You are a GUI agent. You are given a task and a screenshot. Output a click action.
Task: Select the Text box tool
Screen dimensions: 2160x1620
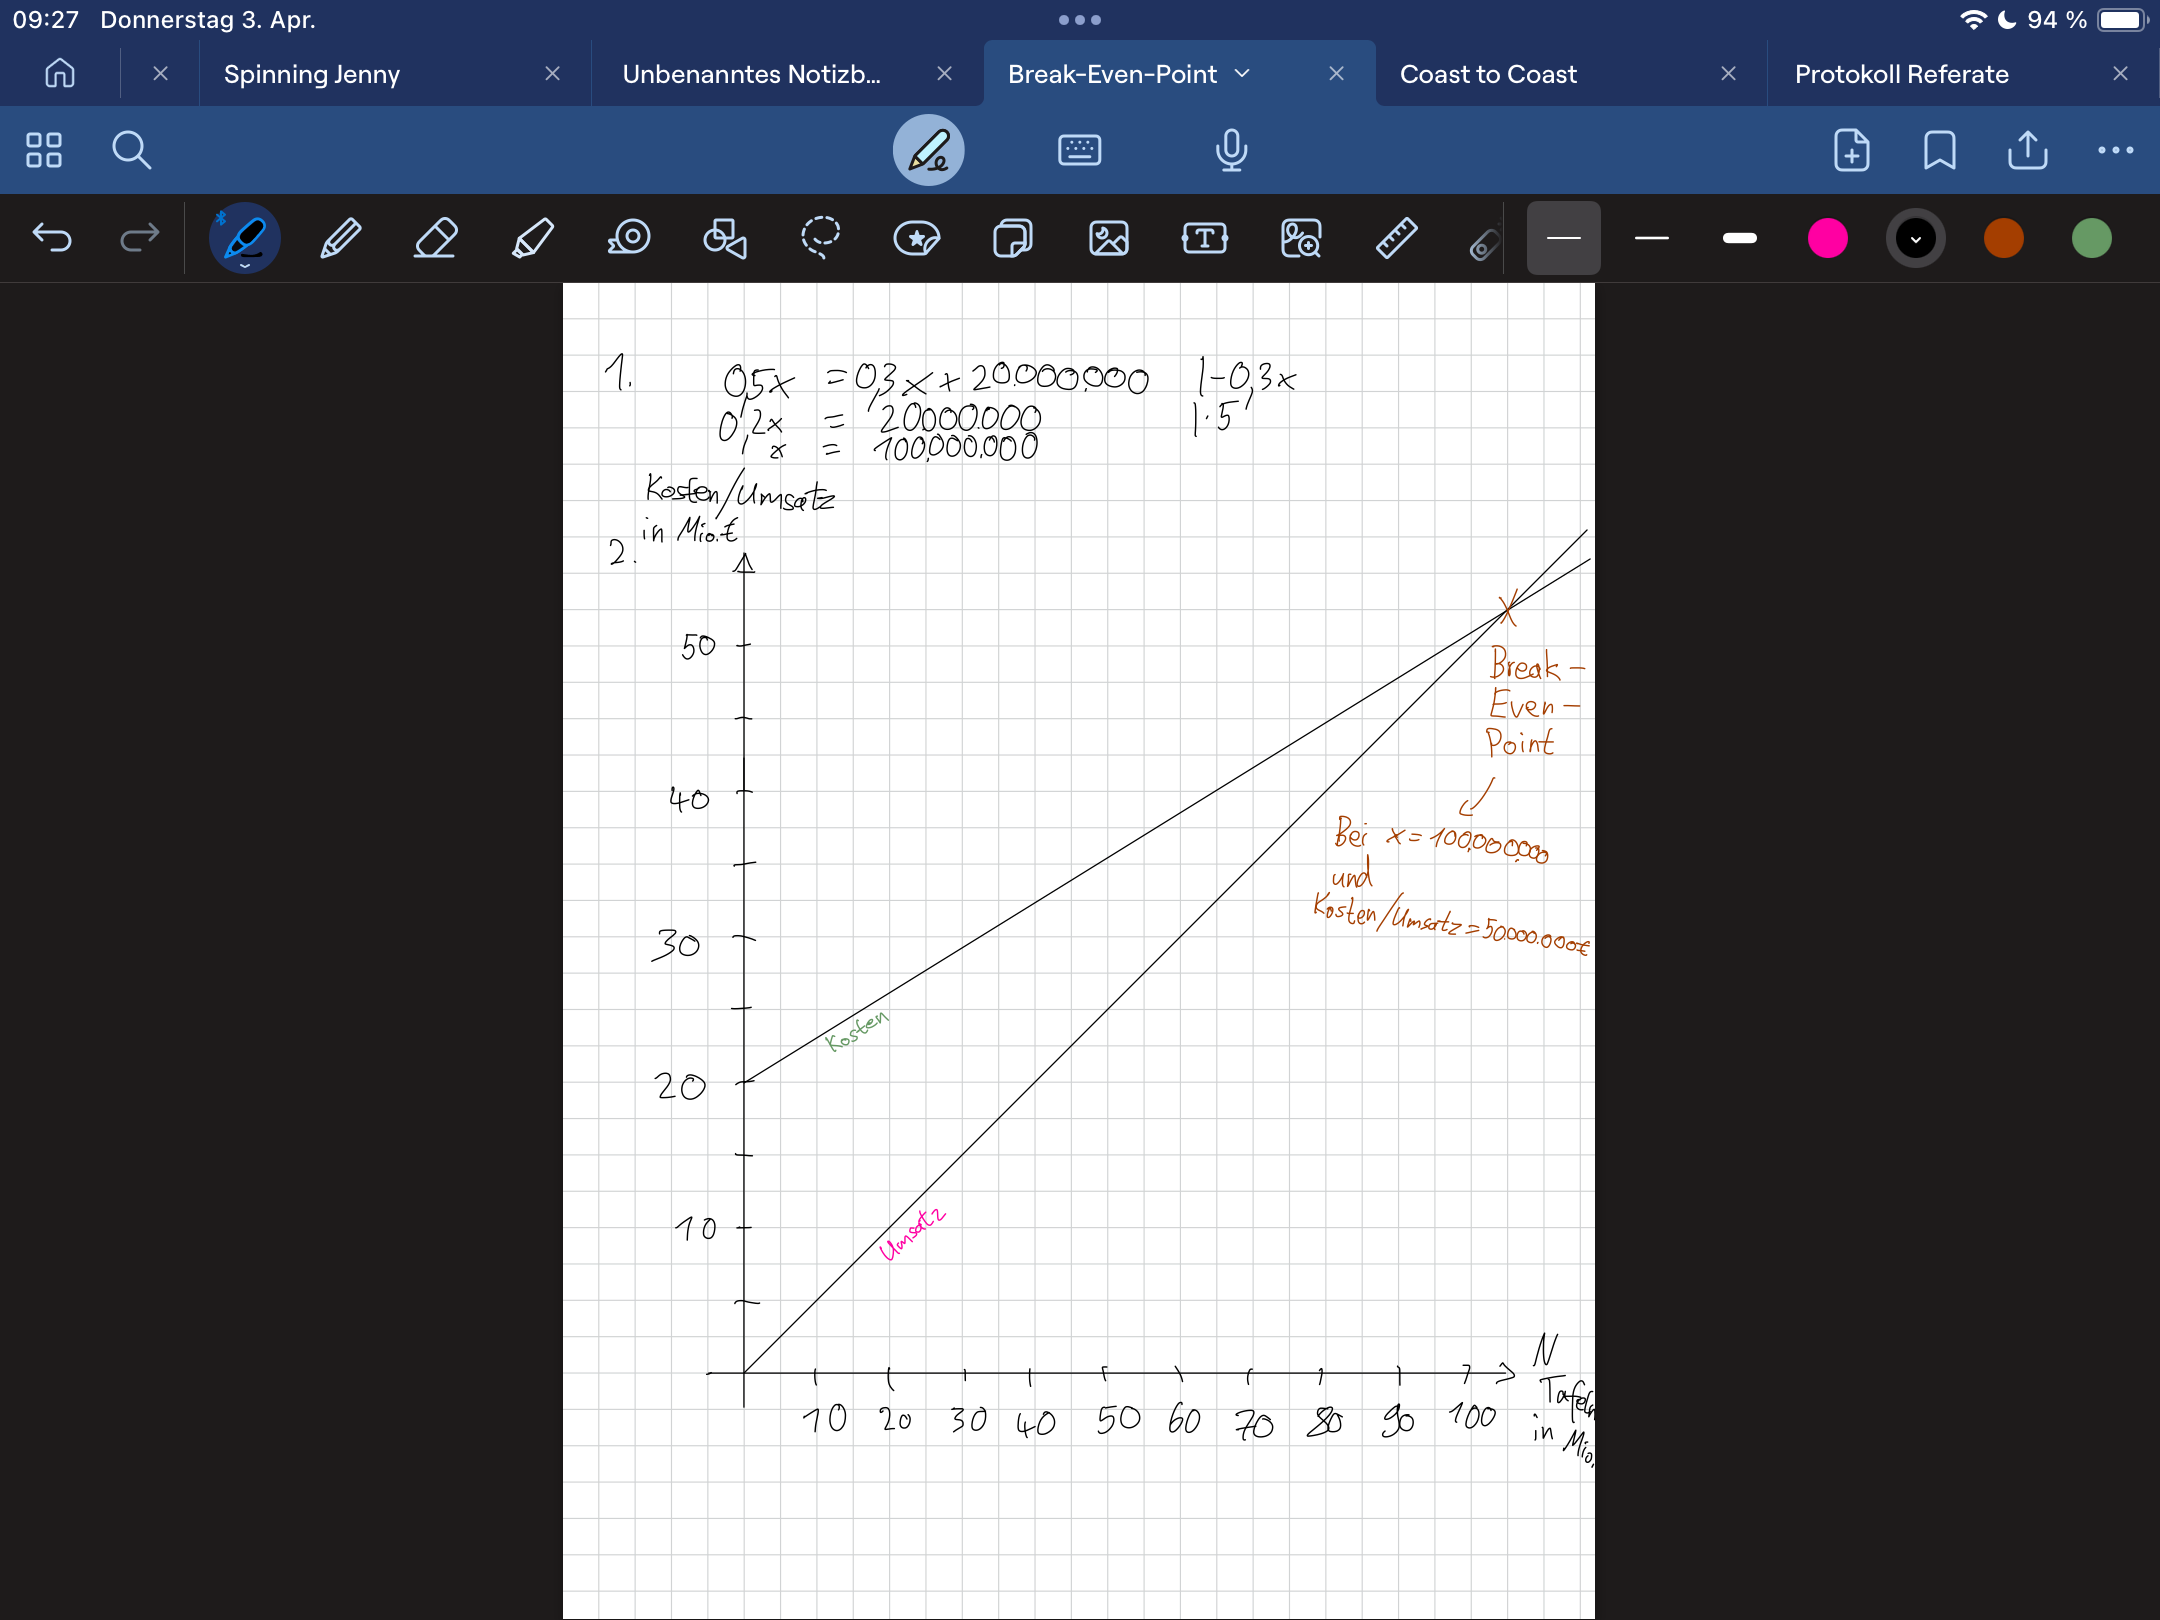click(1204, 239)
